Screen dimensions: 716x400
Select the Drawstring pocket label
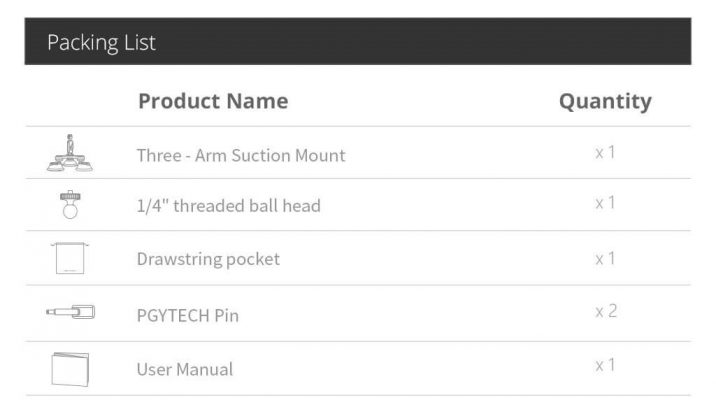click(208, 259)
